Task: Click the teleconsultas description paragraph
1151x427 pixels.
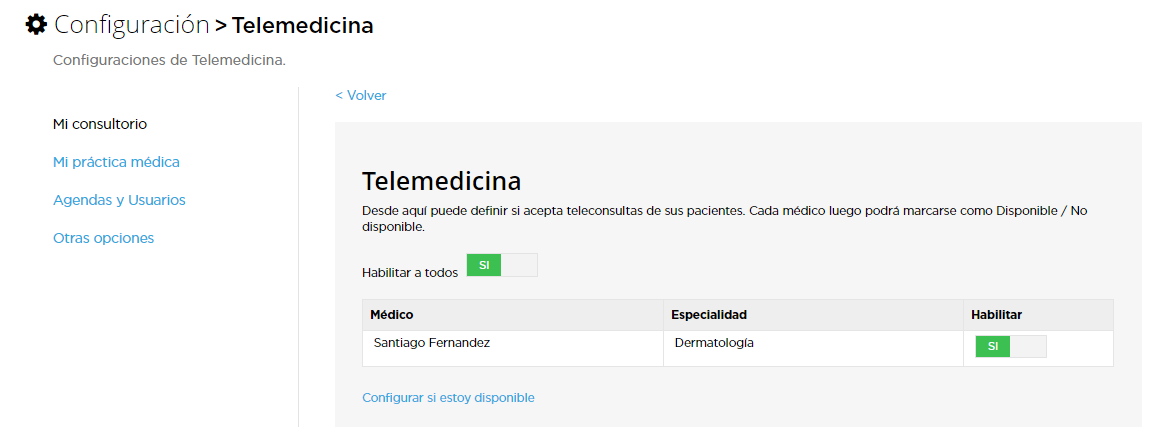Action: tap(725, 219)
